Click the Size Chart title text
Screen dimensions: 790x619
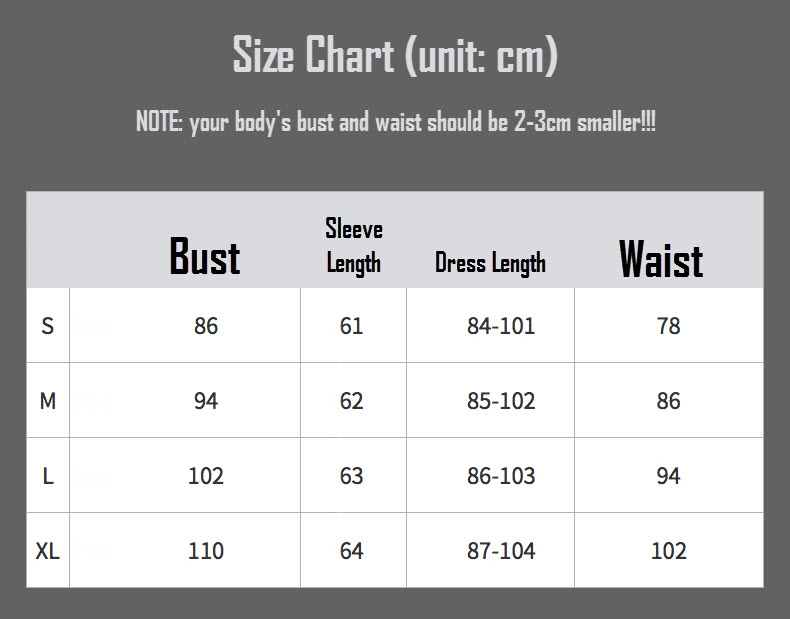(x=395, y=55)
